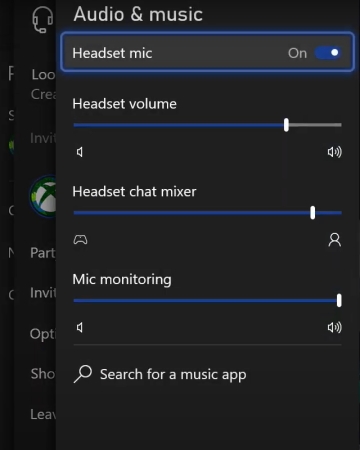Viewport: 360px width, 450px height.
Task: Click the quiet speaker icon under Mic monitoring
Action: [80, 328]
